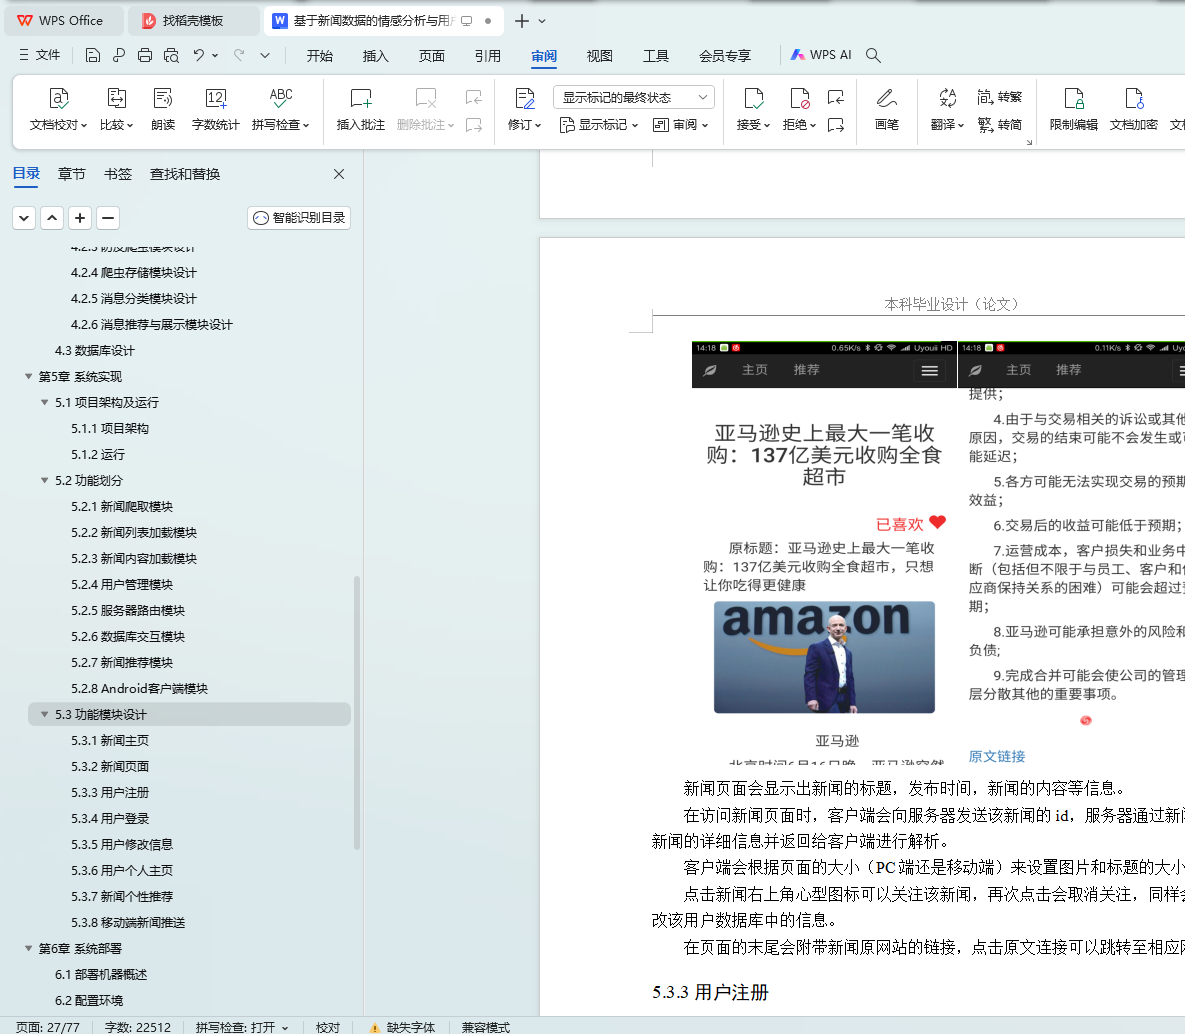
Task: Click 校对 in the status bar
Action: 328,1026
